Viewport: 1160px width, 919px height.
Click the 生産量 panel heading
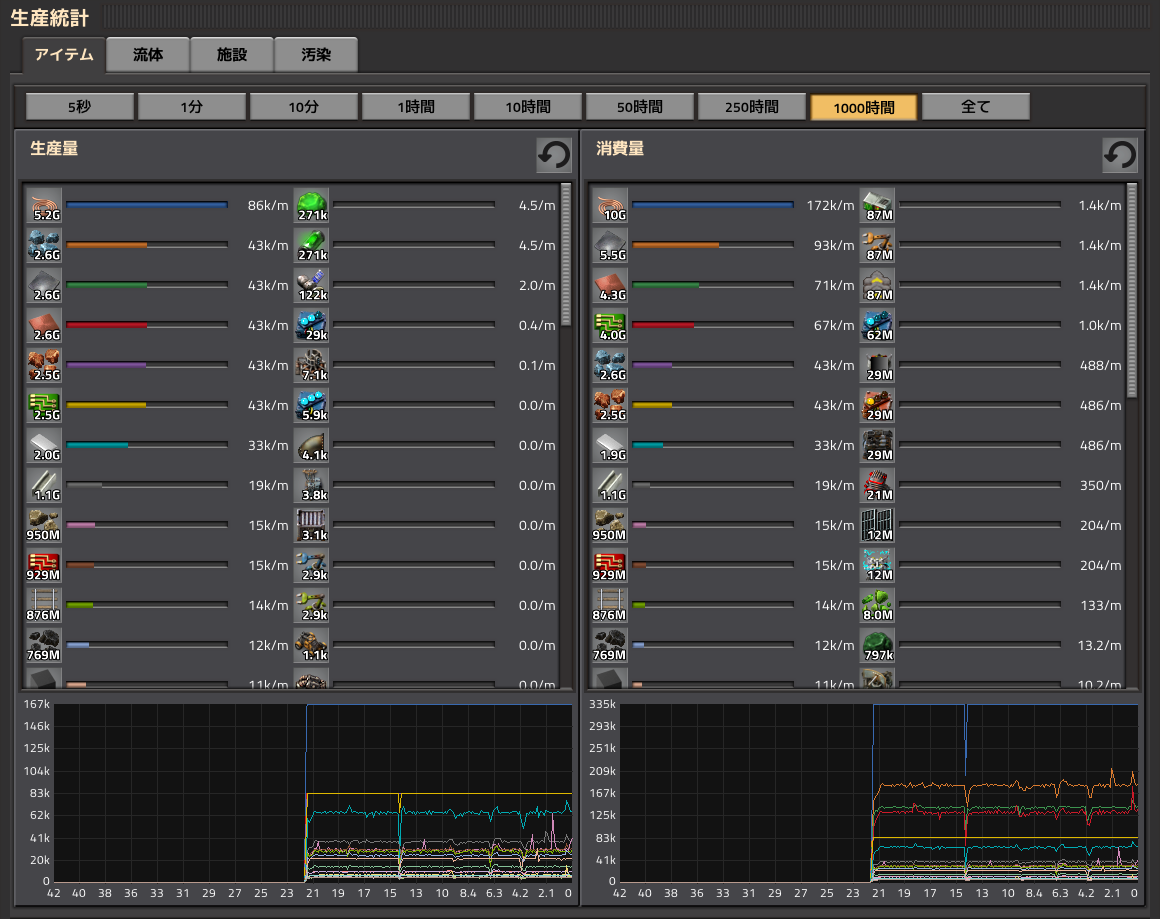54,148
